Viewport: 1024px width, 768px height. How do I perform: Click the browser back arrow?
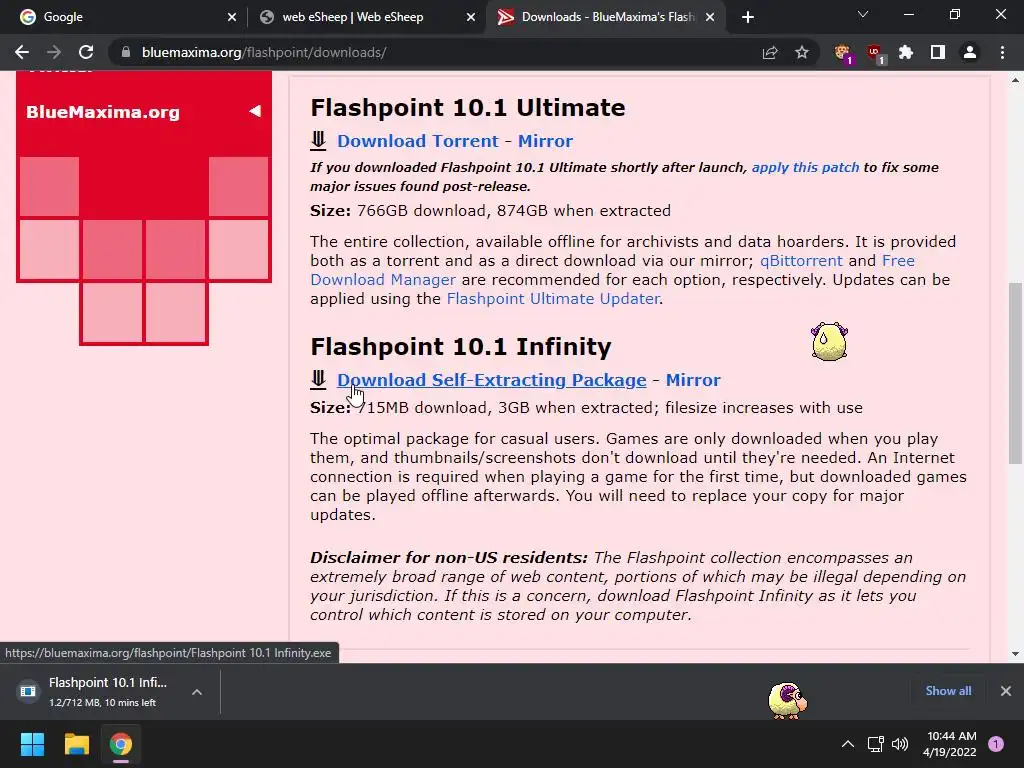22,52
